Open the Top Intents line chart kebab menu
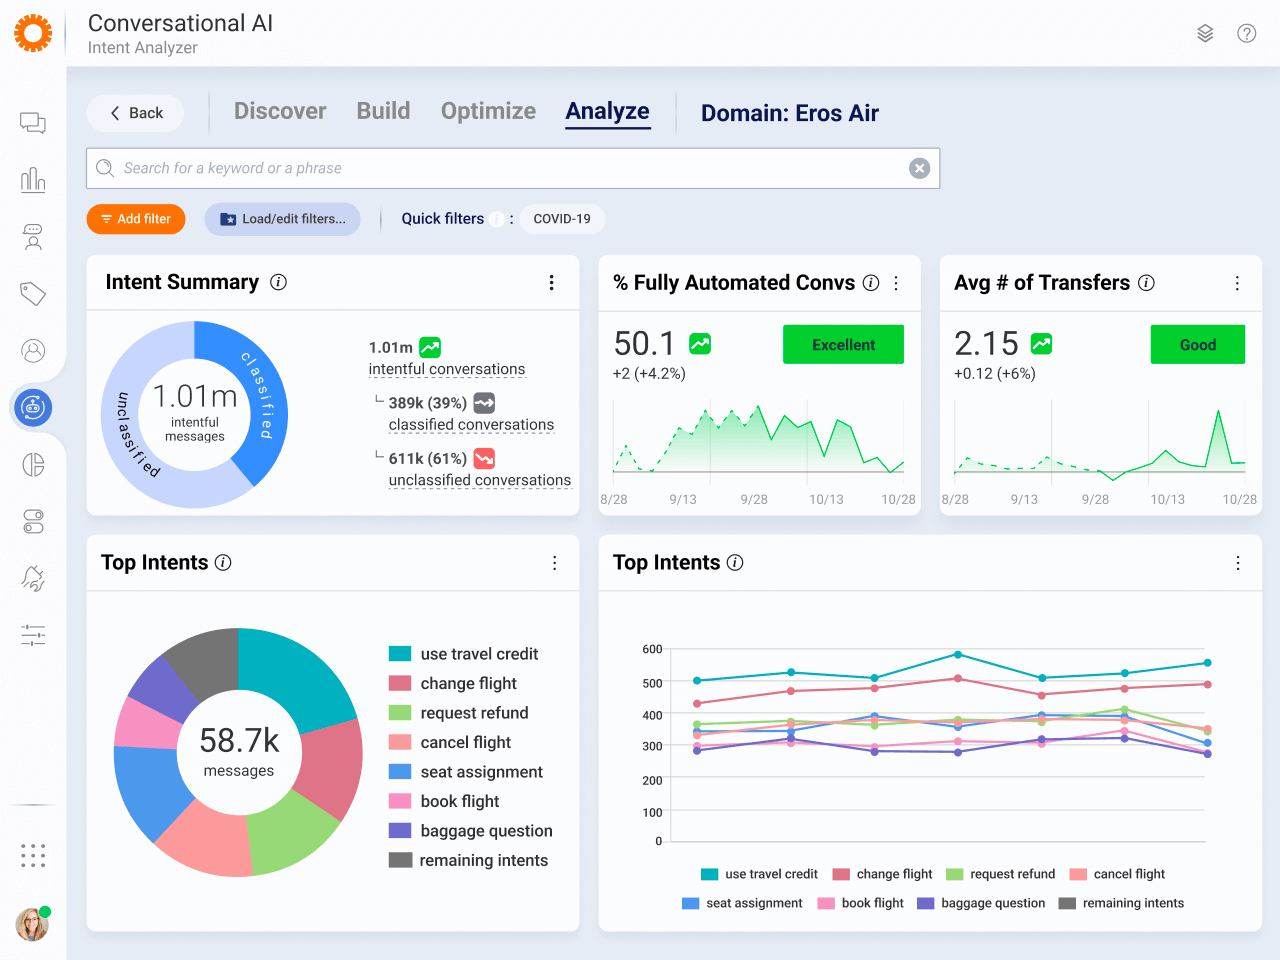Image resolution: width=1280 pixels, height=960 pixels. 1237,563
